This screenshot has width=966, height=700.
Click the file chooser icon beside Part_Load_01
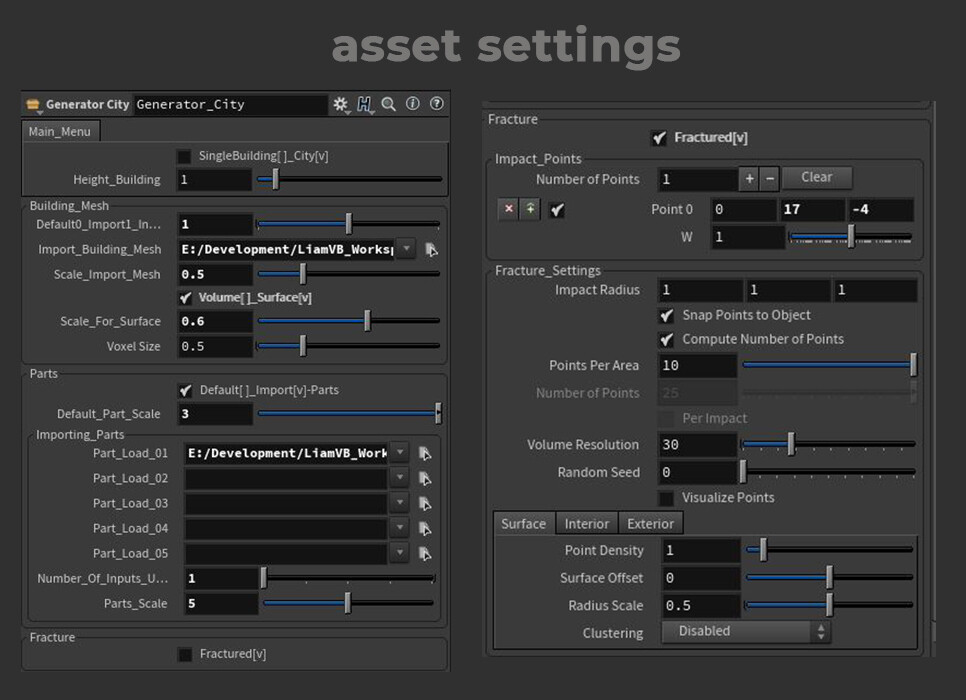click(x=423, y=453)
